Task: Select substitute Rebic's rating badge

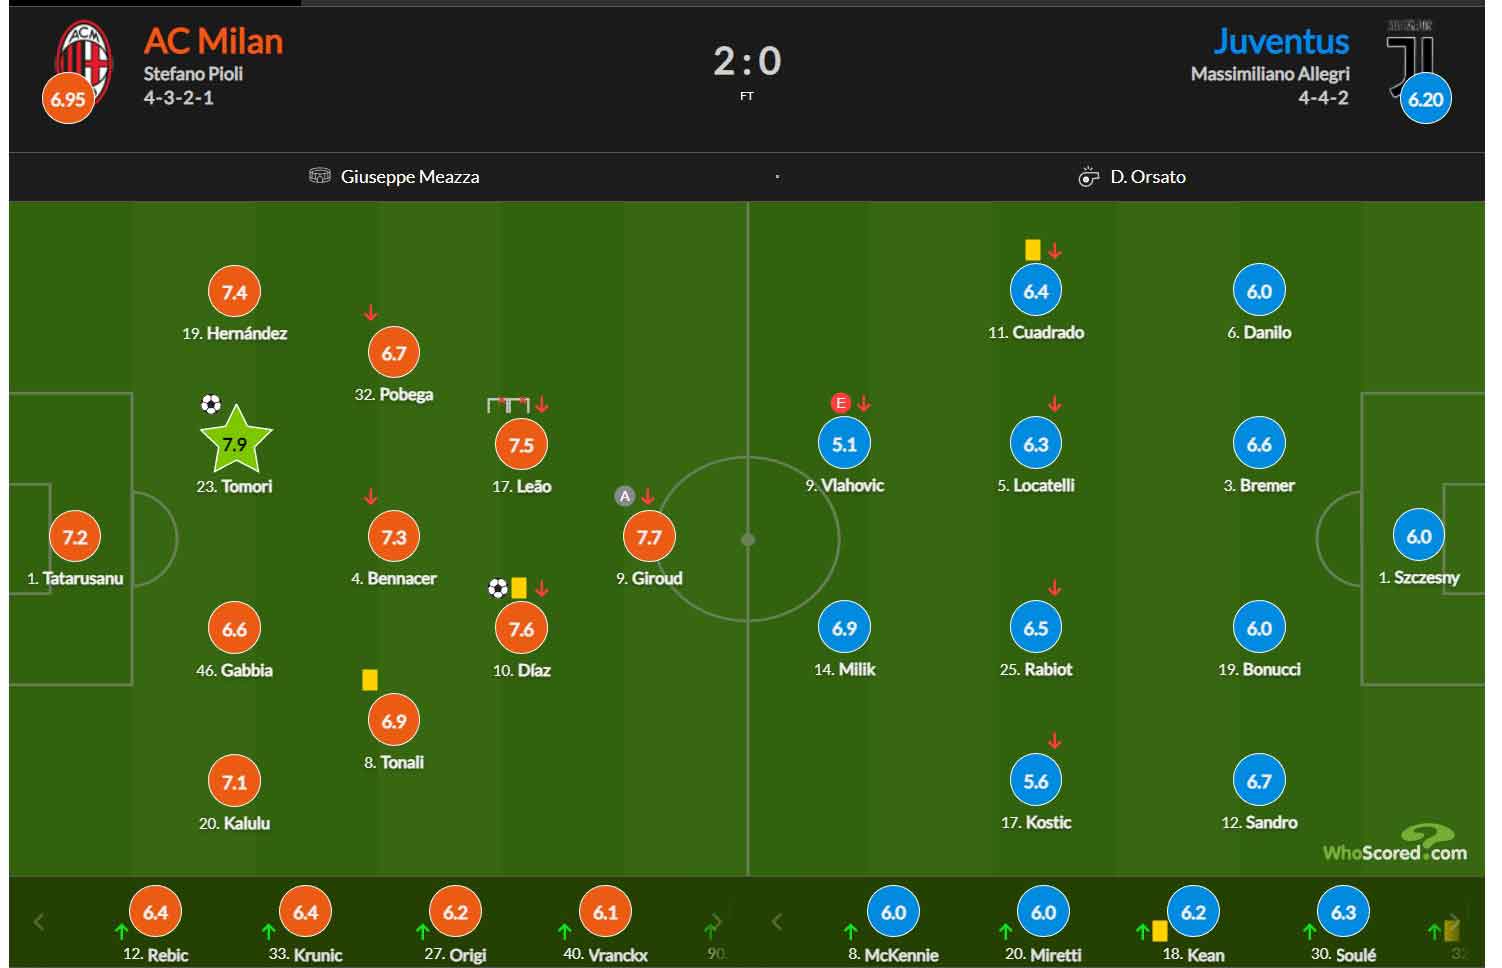Action: point(155,912)
